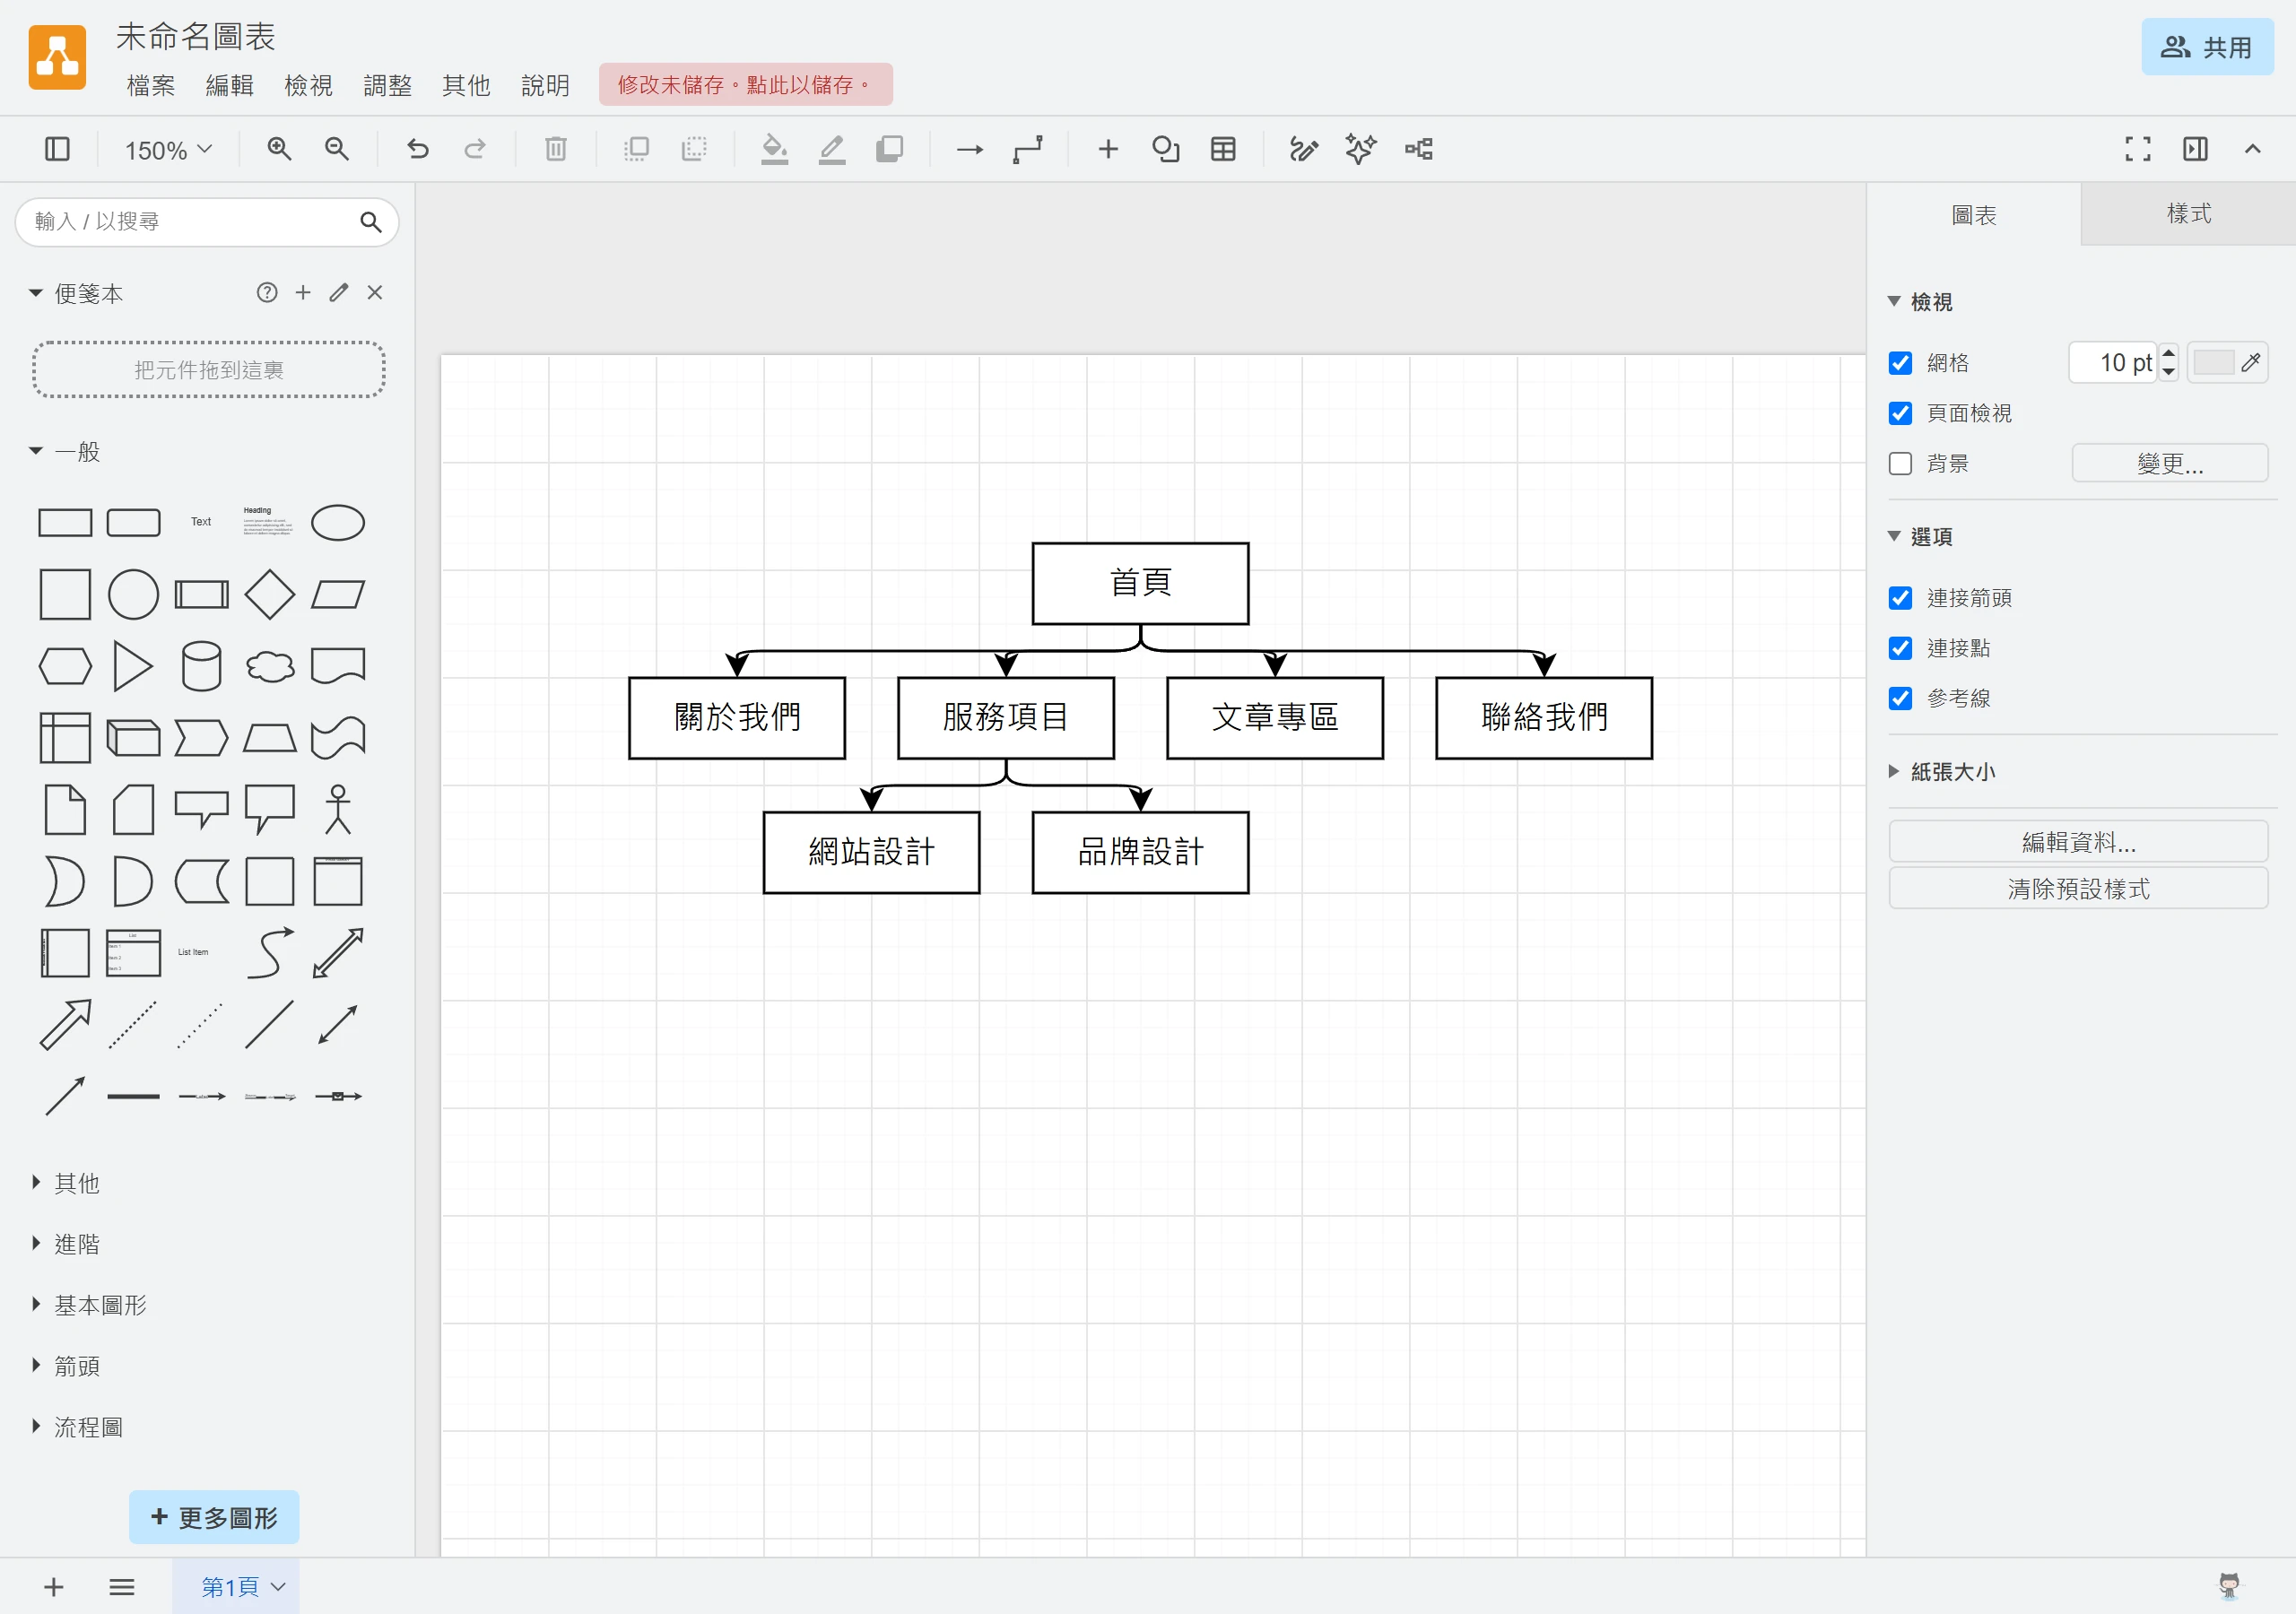Enter fullscreen mode via toolbar icon
The image size is (2296, 1614).
(2138, 149)
